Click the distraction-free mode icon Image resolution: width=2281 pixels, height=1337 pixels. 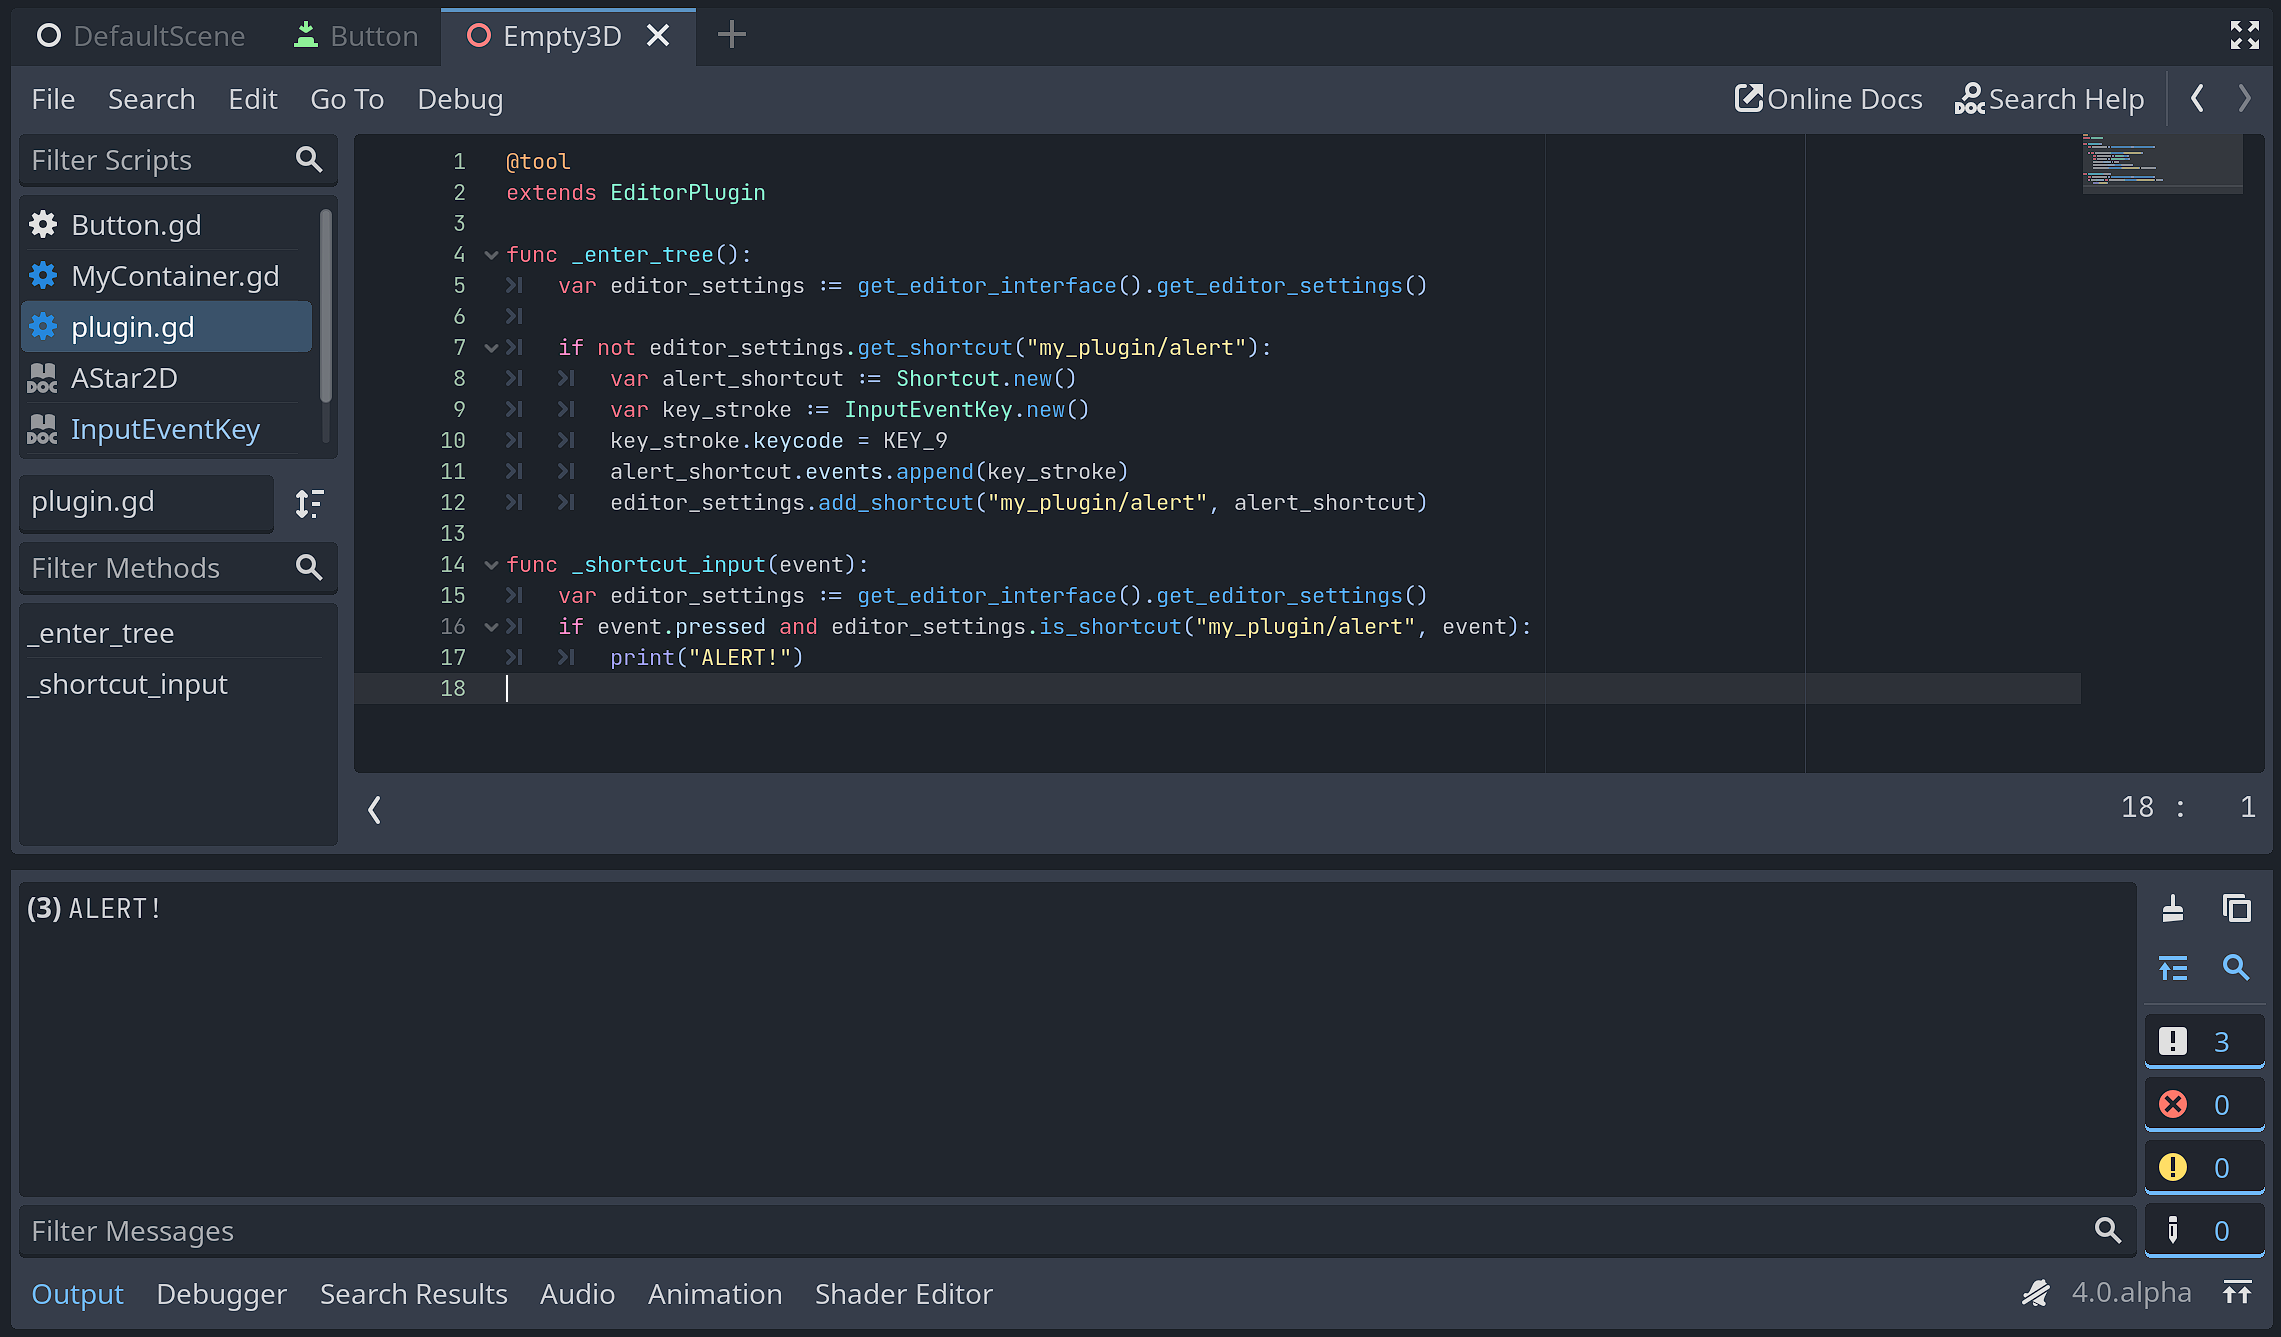click(2244, 35)
